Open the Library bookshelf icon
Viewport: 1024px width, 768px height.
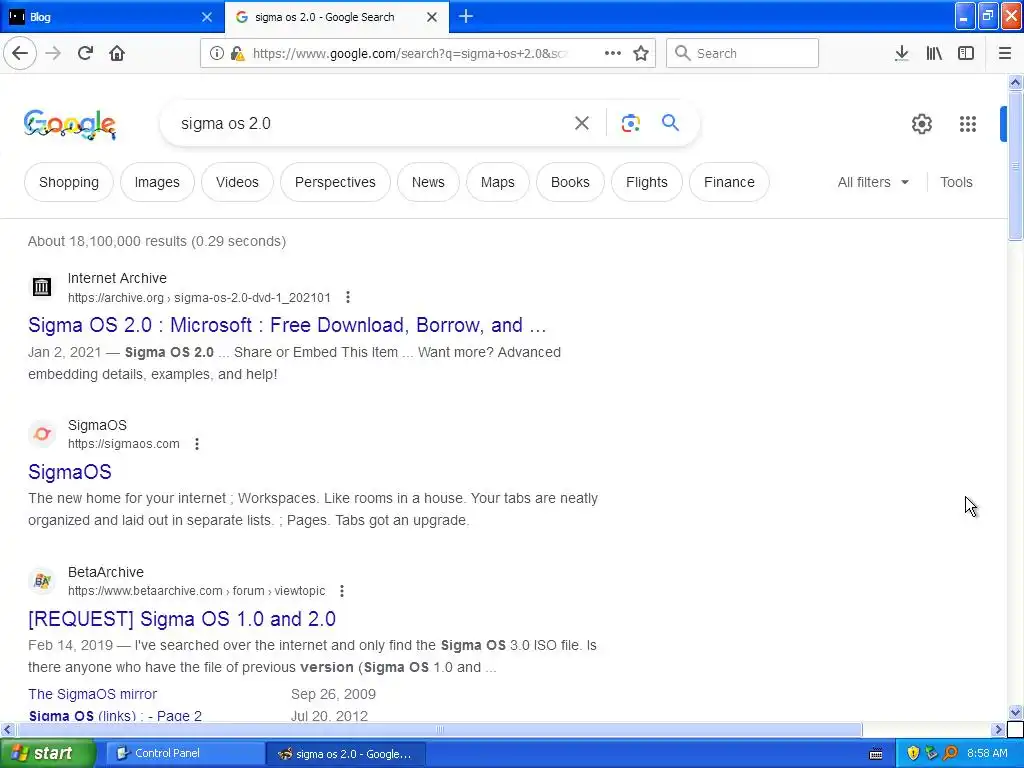934,53
